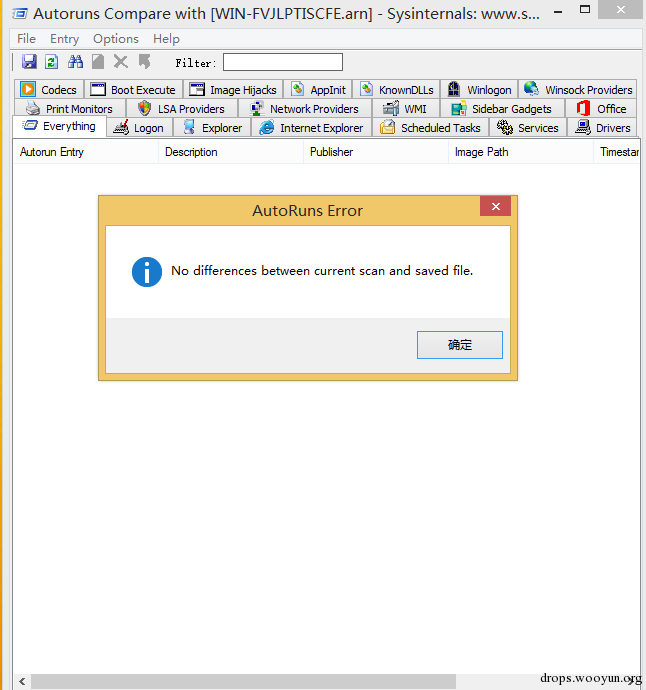Click the Properties page toolbar icon

98,62
